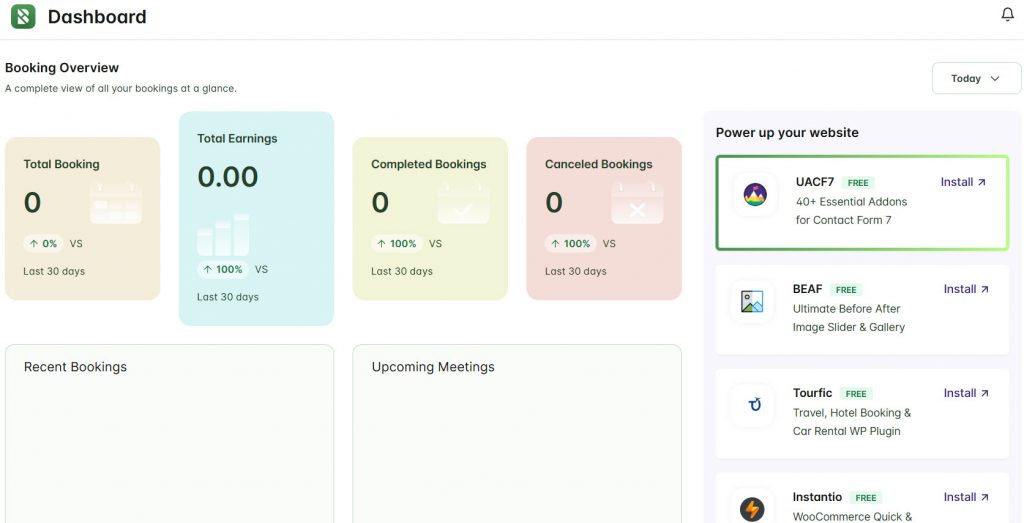1024x523 pixels.
Task: Click the Tourfic plugin name
Action: (x=812, y=393)
